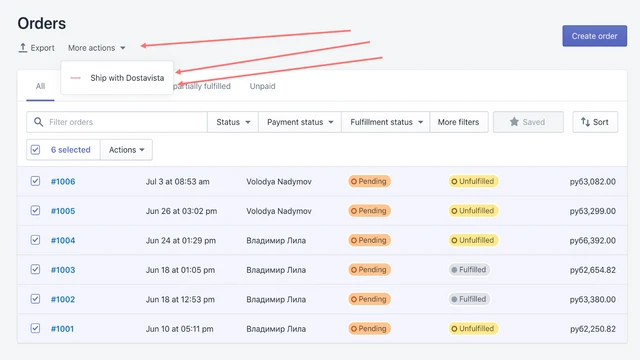
Task: Click date Jun 26 at 03:02 pm
Action: coord(181,211)
